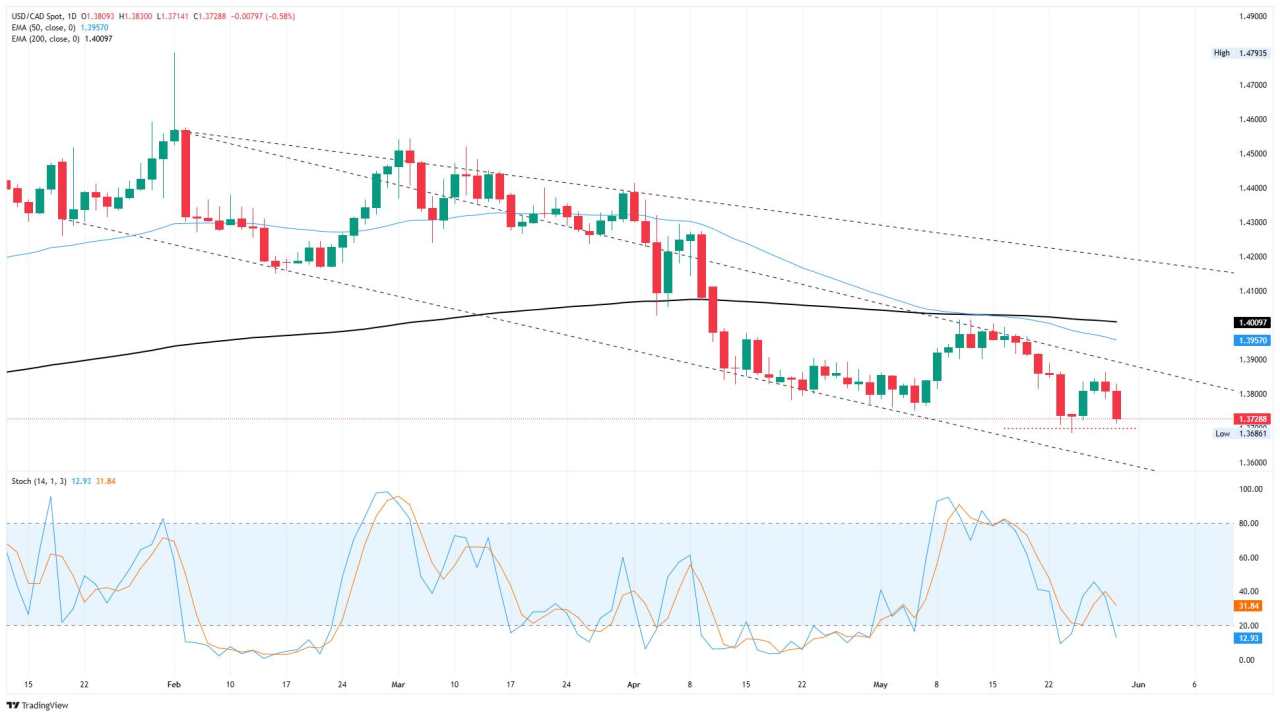Click the 1.45000 level on the price axis
This screenshot has width=1280, height=717.
point(1254,153)
